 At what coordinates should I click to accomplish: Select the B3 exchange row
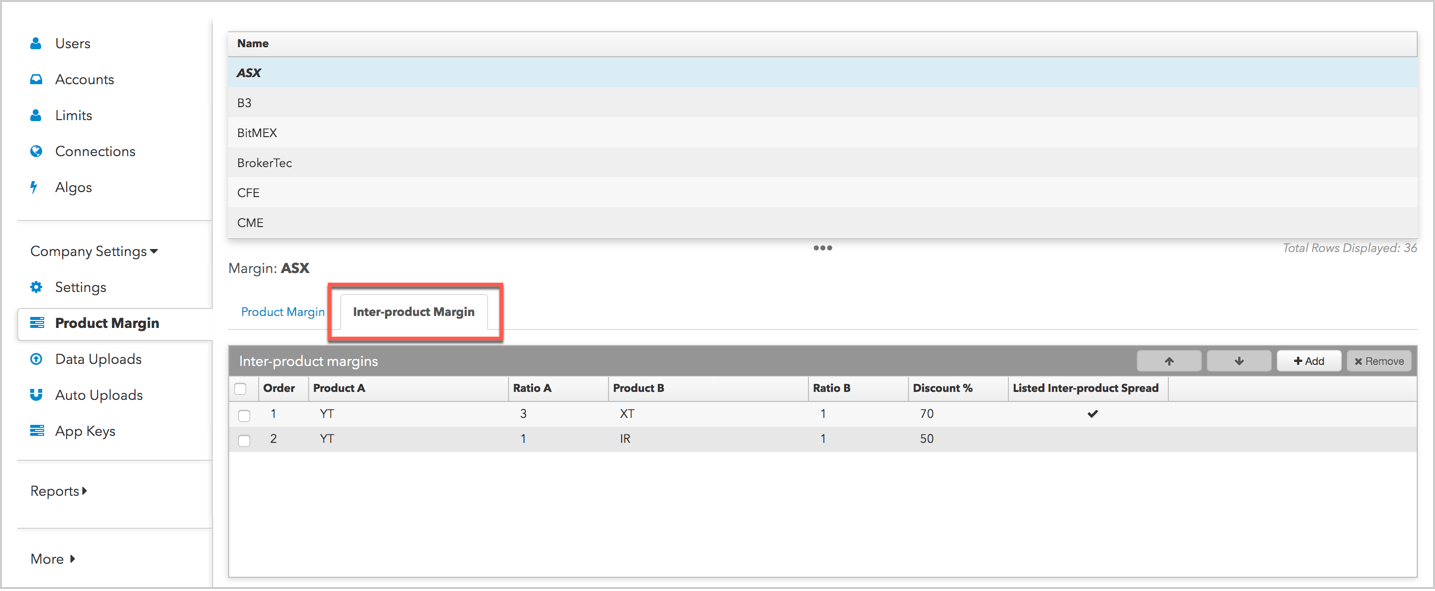click(823, 103)
